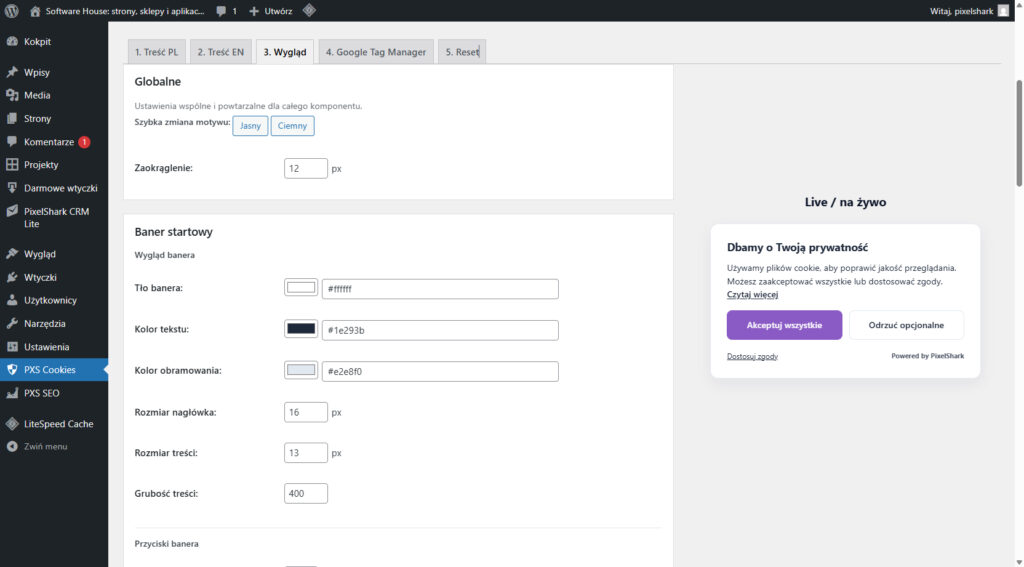Screen dimensions: 1024x567
Task: Click the Czytaj więcej link in preview
Action: 752,295
